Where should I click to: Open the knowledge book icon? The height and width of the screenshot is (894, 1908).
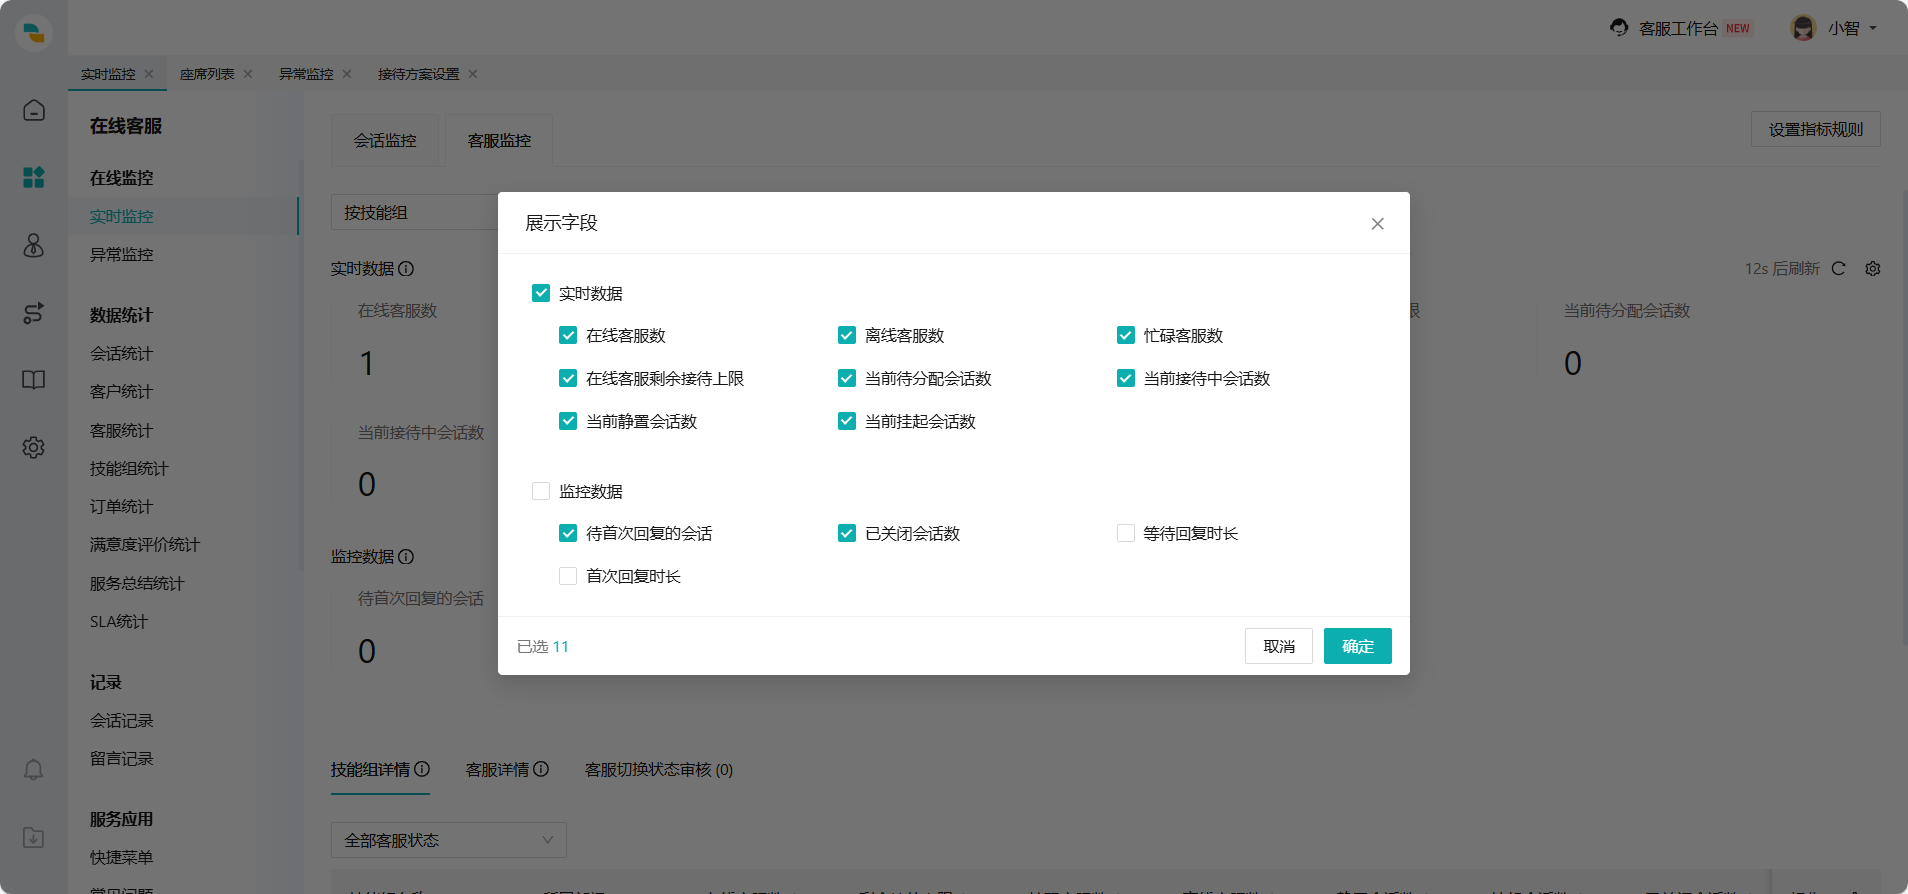tap(34, 380)
